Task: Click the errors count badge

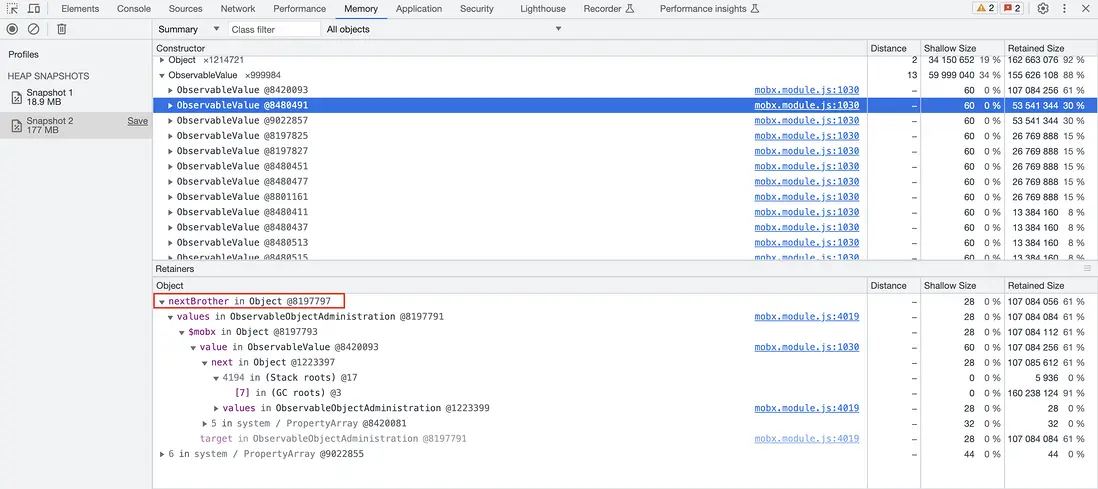Action: coord(1012,8)
